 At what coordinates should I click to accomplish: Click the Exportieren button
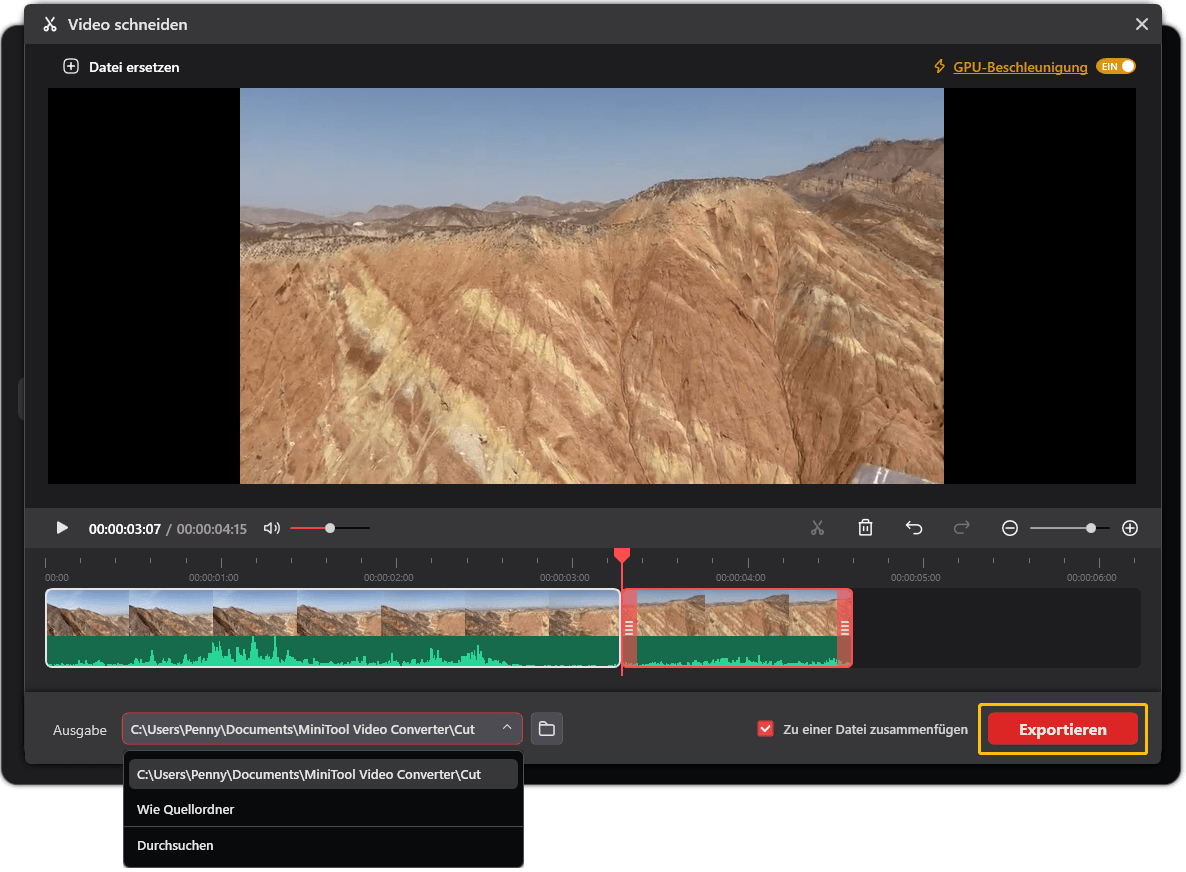click(x=1063, y=729)
